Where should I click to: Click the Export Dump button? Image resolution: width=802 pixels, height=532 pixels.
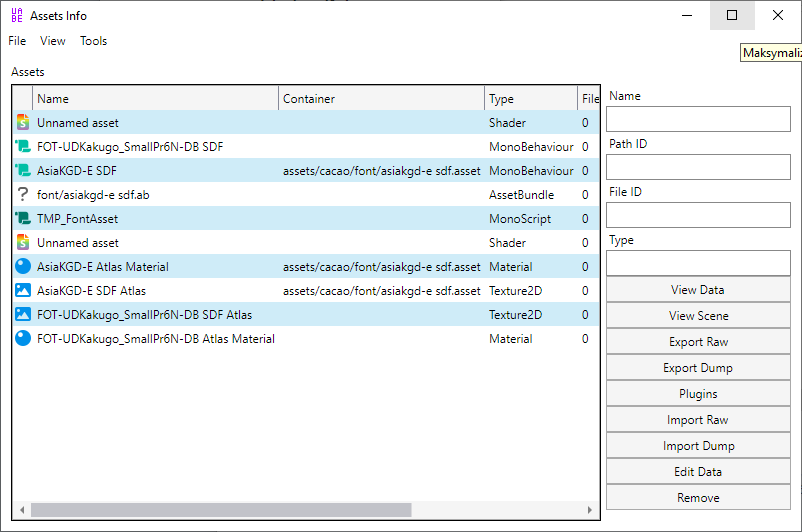pyautogui.click(x=698, y=368)
